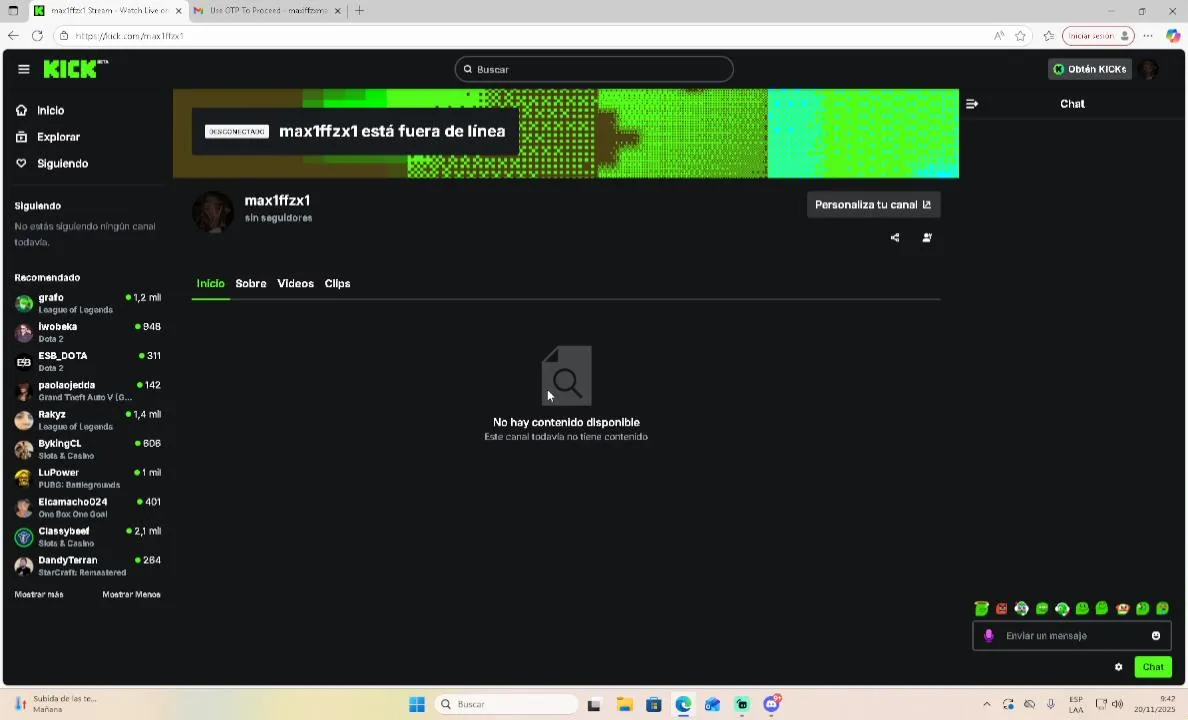Viewport: 1188px width, 720px height.
Task: Open recommended channel BykingCL
Action: pyautogui.click(x=88, y=449)
